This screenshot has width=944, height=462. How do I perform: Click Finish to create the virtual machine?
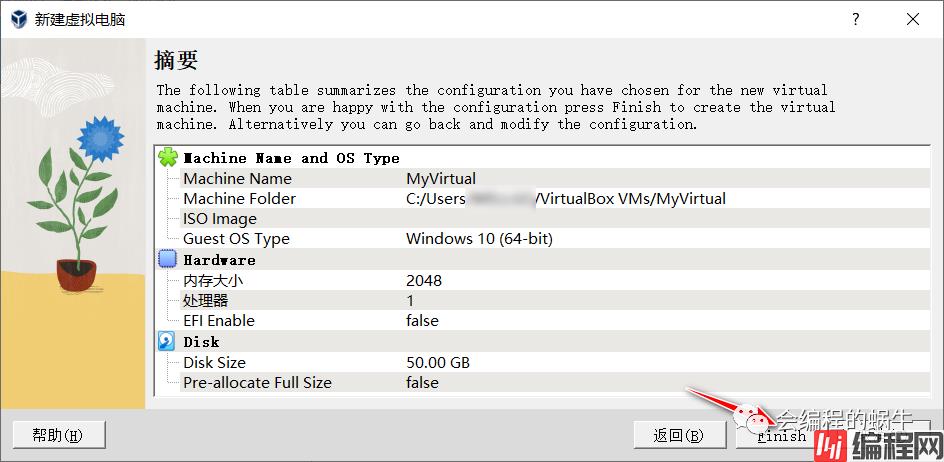781,436
